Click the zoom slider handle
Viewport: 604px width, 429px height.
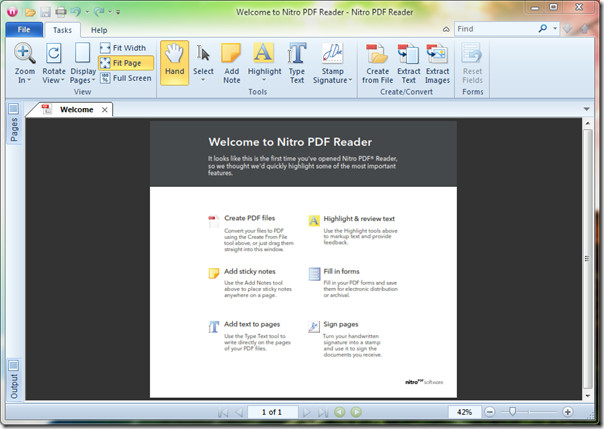(512, 412)
